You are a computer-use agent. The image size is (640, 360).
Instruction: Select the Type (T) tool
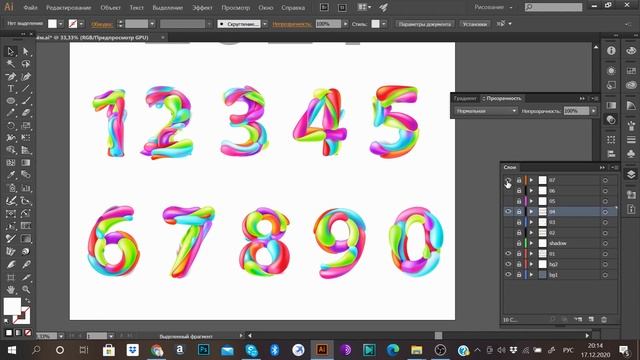11,89
